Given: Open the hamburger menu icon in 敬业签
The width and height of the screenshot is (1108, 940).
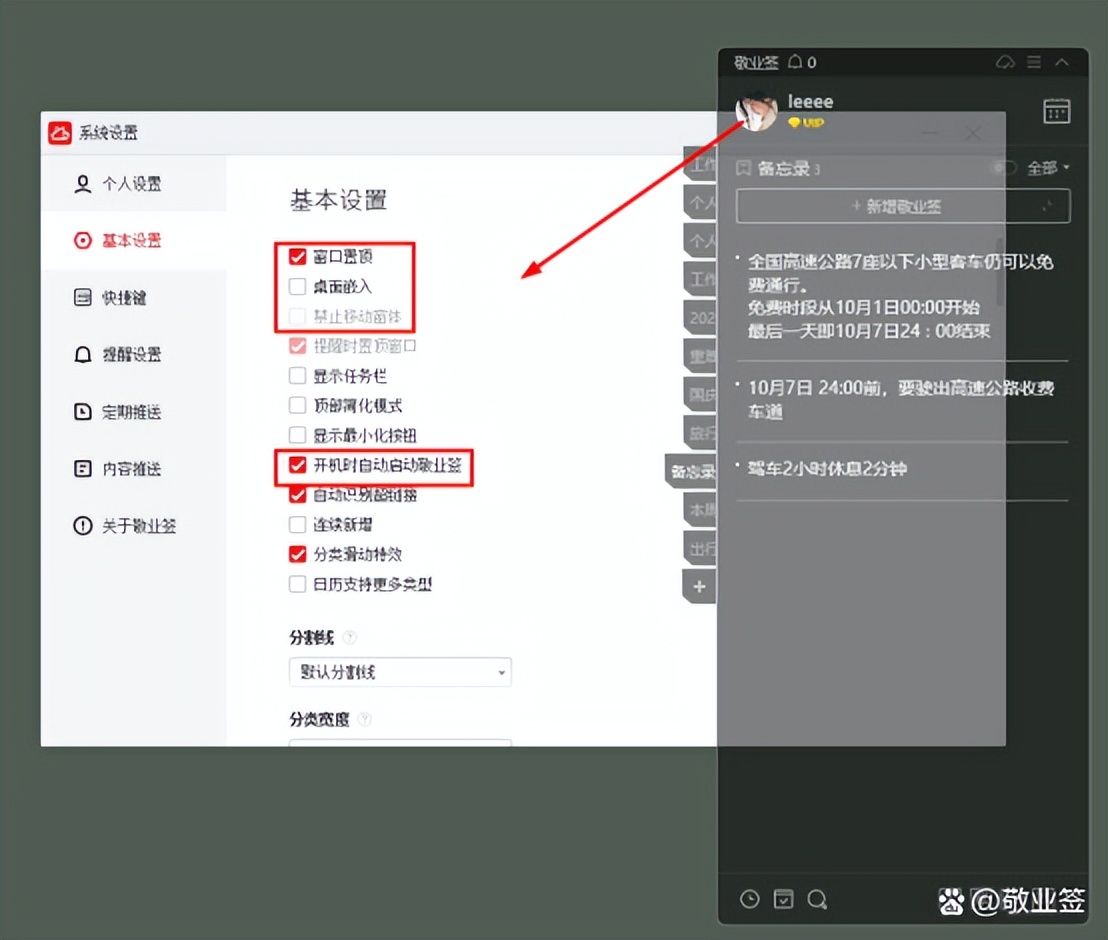Looking at the screenshot, I should point(1033,62).
